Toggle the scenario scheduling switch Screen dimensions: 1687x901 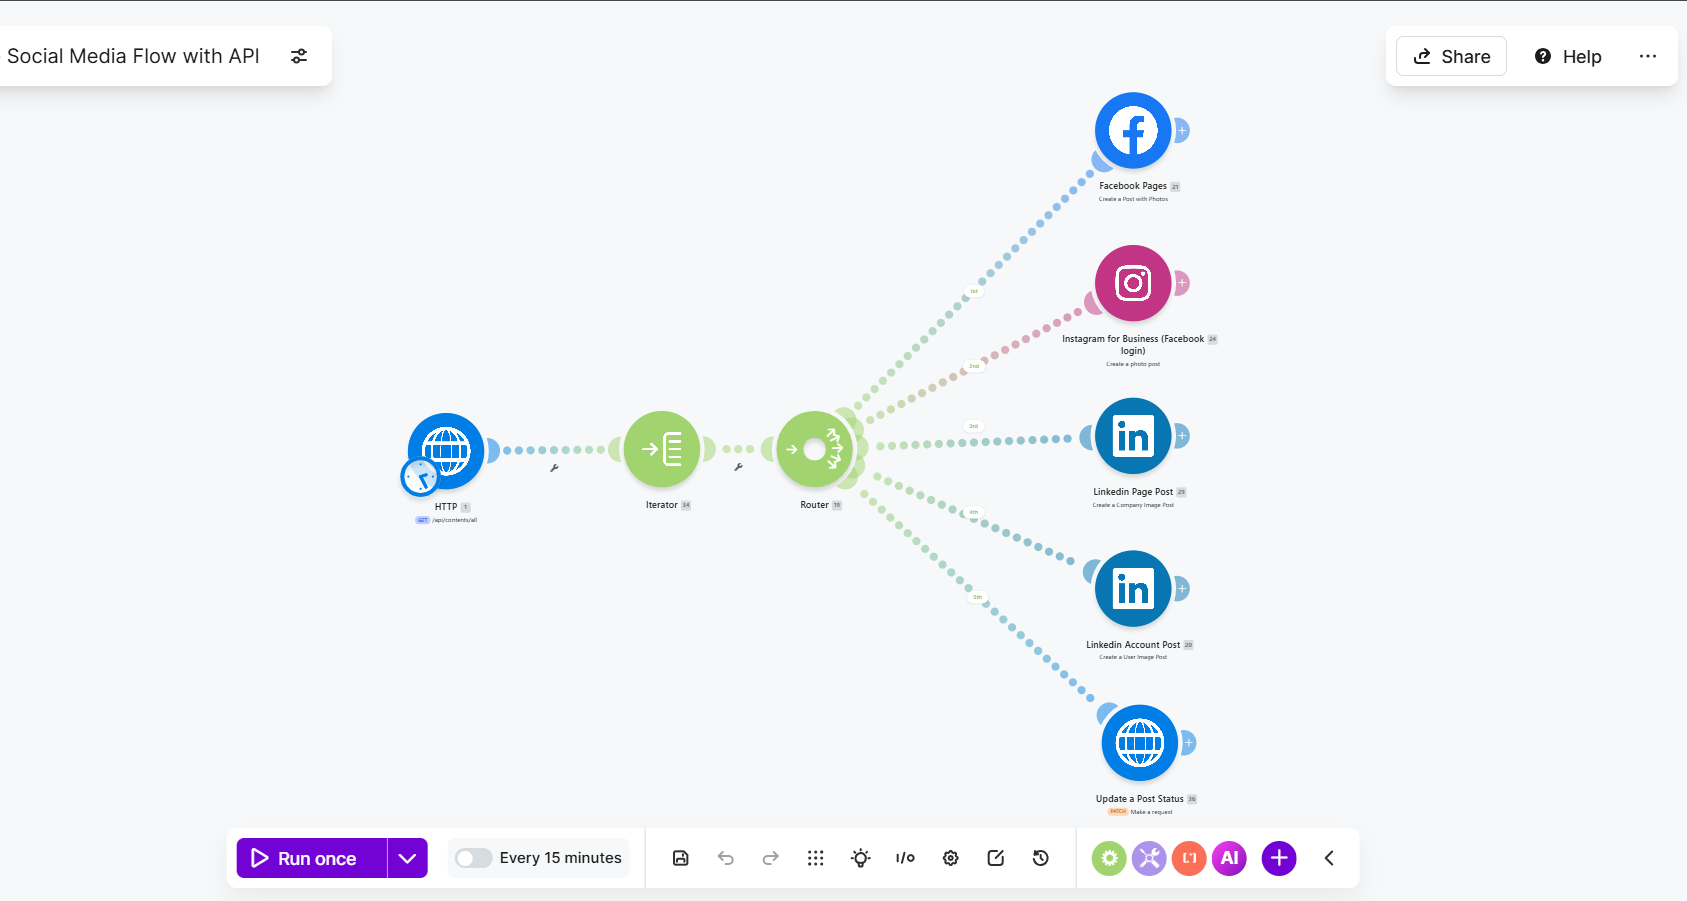pyautogui.click(x=473, y=858)
